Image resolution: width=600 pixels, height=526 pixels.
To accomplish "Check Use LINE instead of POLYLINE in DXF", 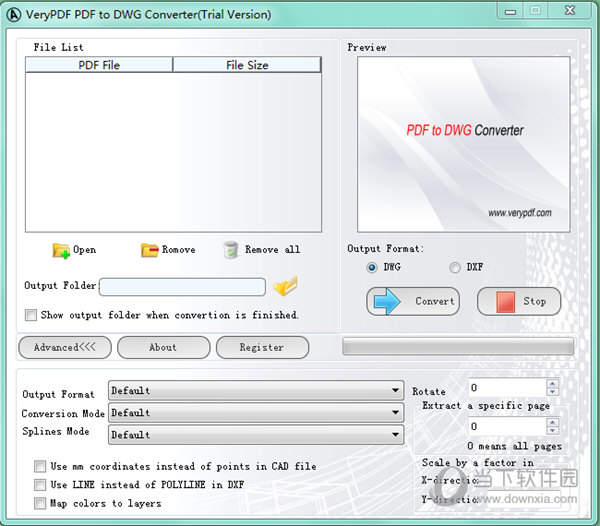I will coord(40,485).
